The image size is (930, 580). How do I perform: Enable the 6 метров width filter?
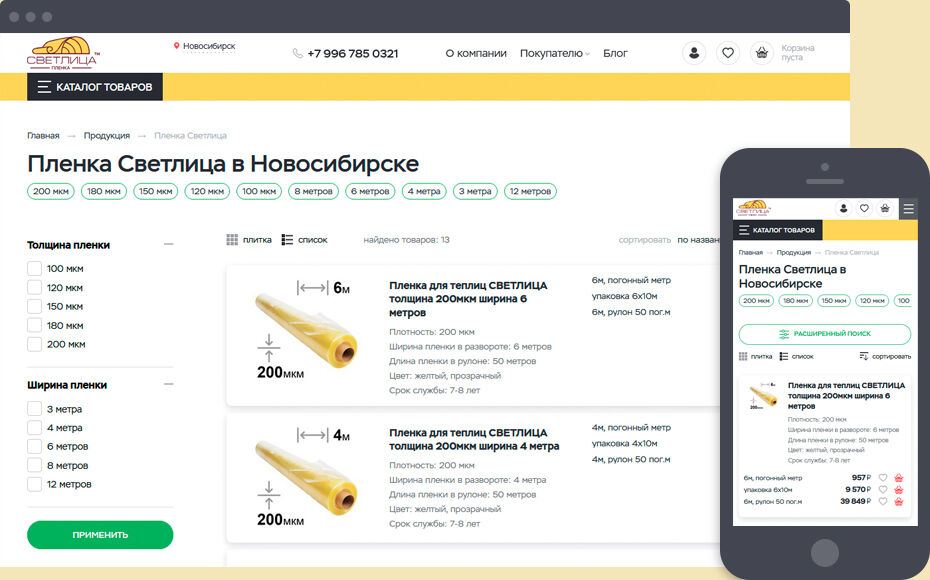(x=34, y=447)
